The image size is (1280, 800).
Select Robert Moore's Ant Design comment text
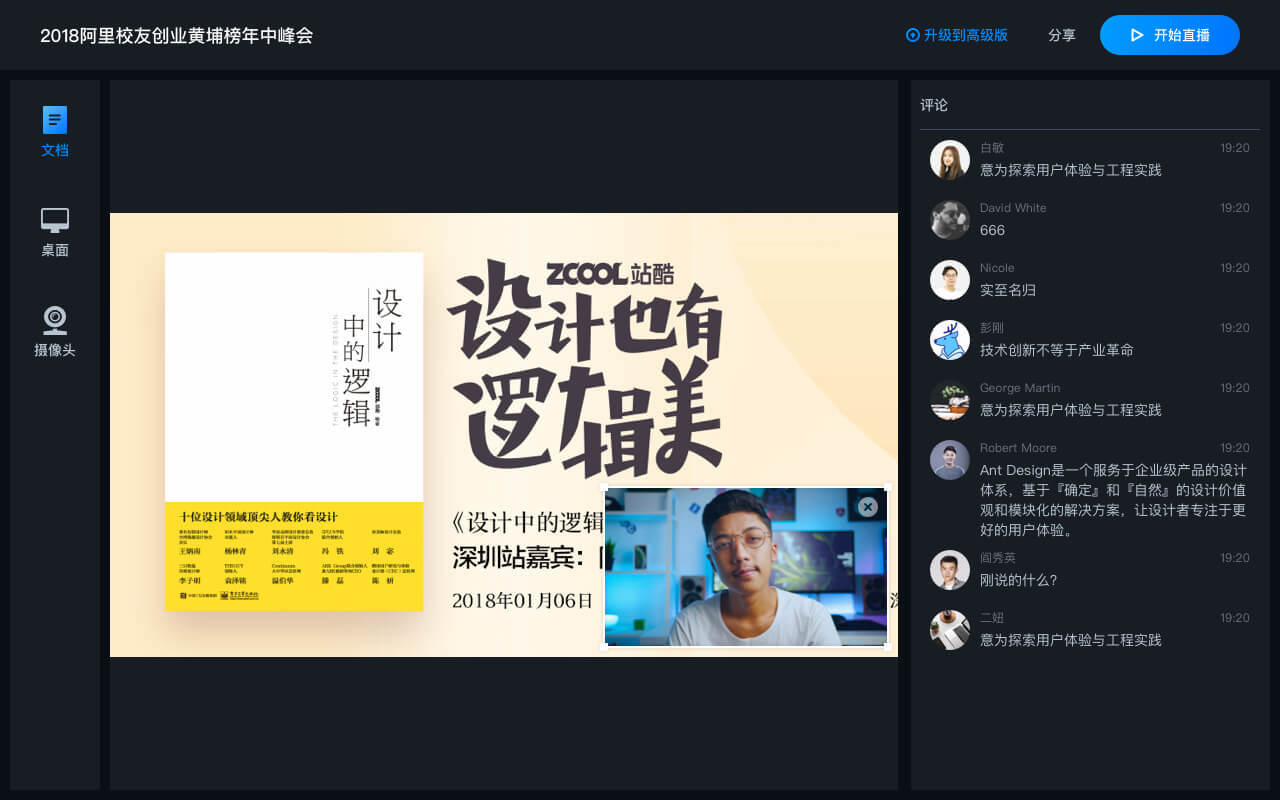click(1112, 500)
